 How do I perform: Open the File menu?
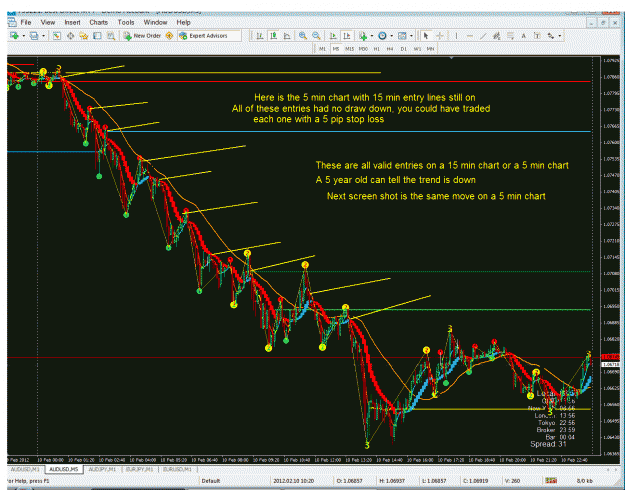coord(26,22)
